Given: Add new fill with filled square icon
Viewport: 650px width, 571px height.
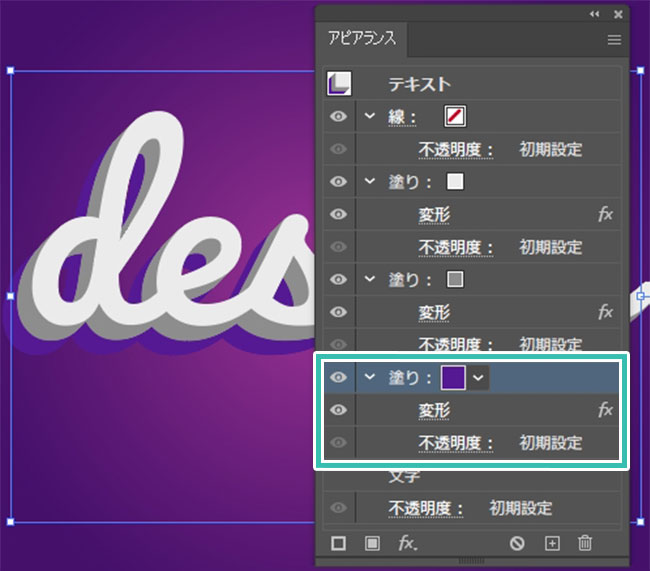Looking at the screenshot, I should point(372,543).
